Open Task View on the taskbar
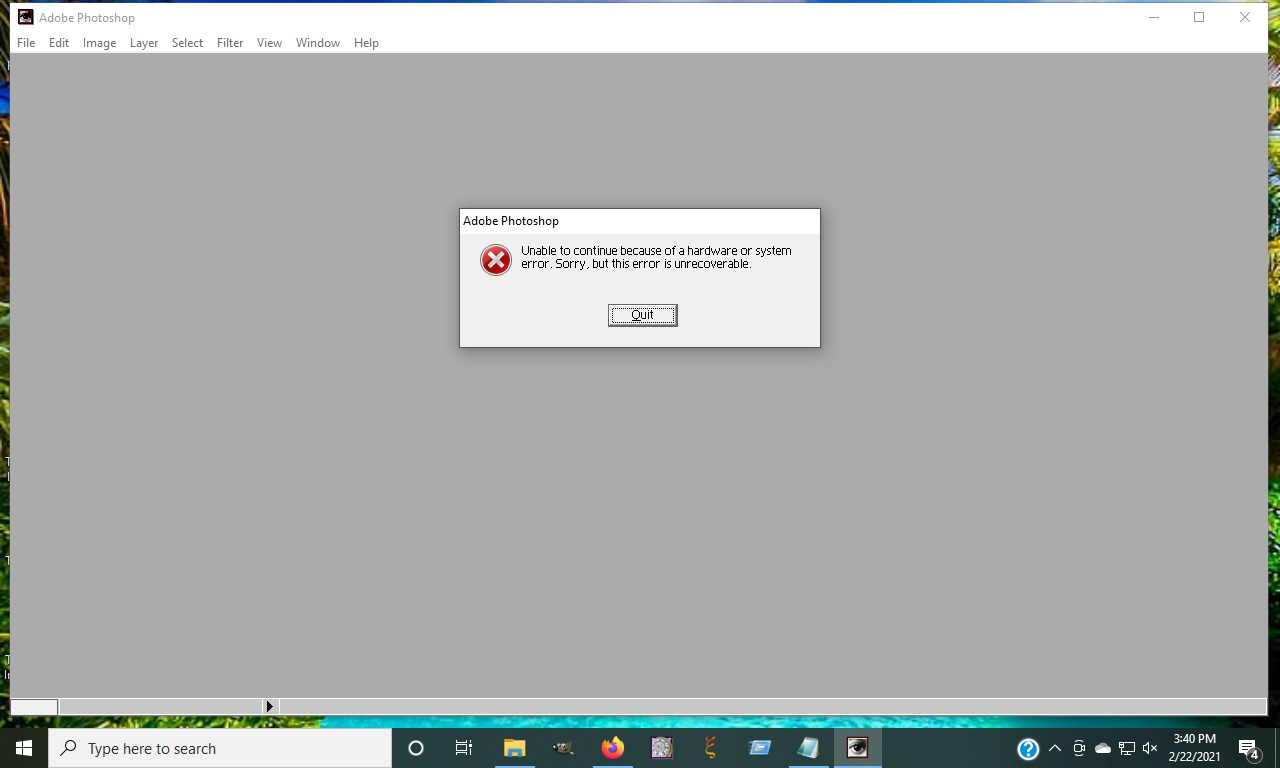 [x=464, y=748]
